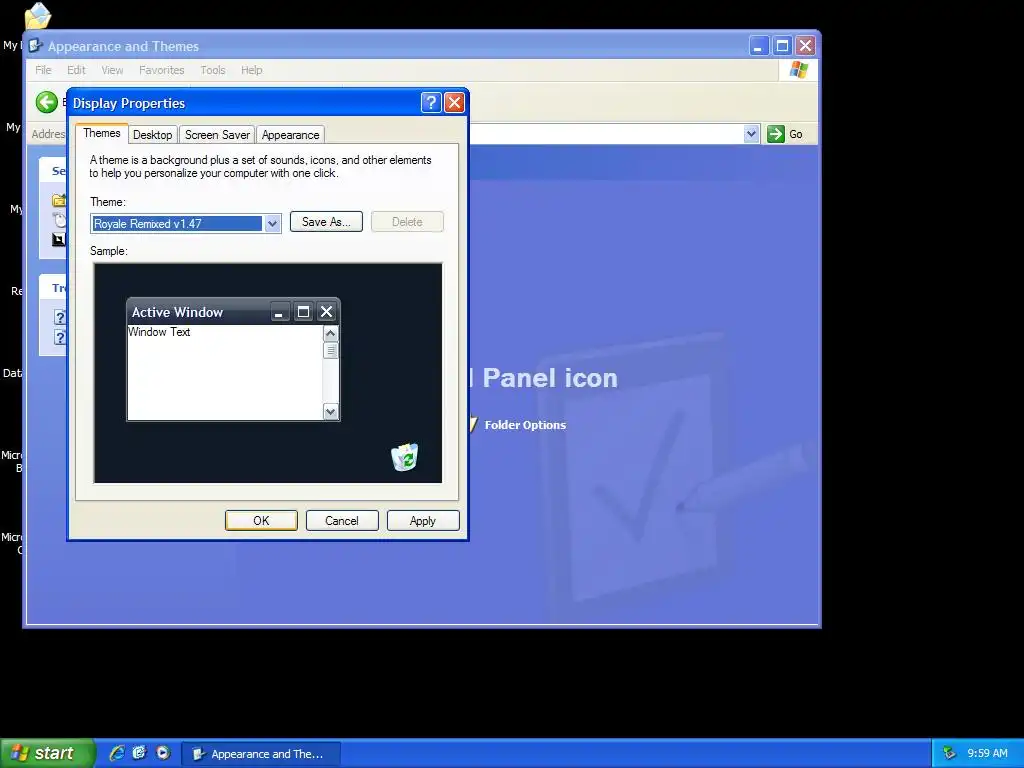
Task: Click the sample Active Window preview
Action: pyautogui.click(x=233, y=360)
